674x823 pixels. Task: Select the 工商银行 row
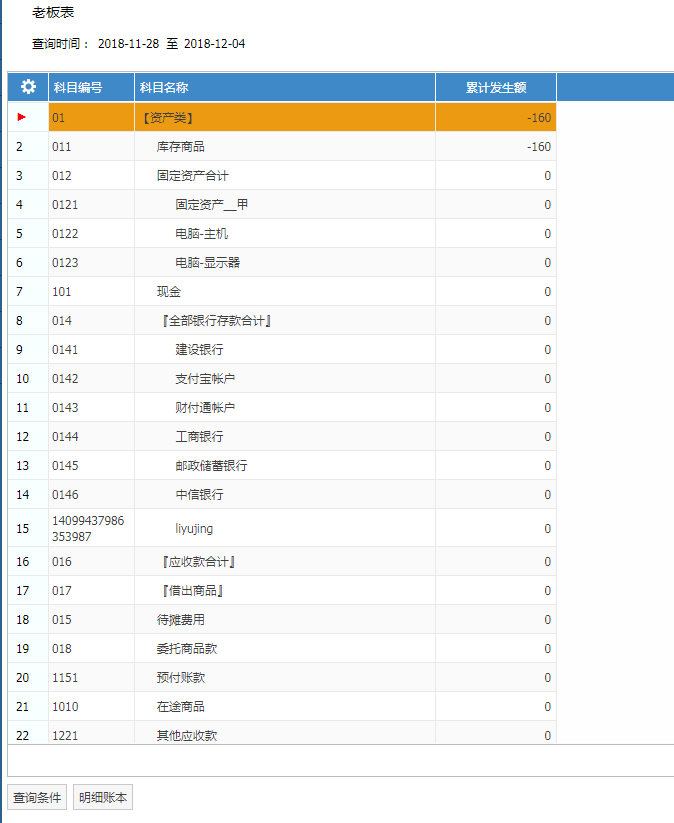pyautogui.click(x=282, y=436)
